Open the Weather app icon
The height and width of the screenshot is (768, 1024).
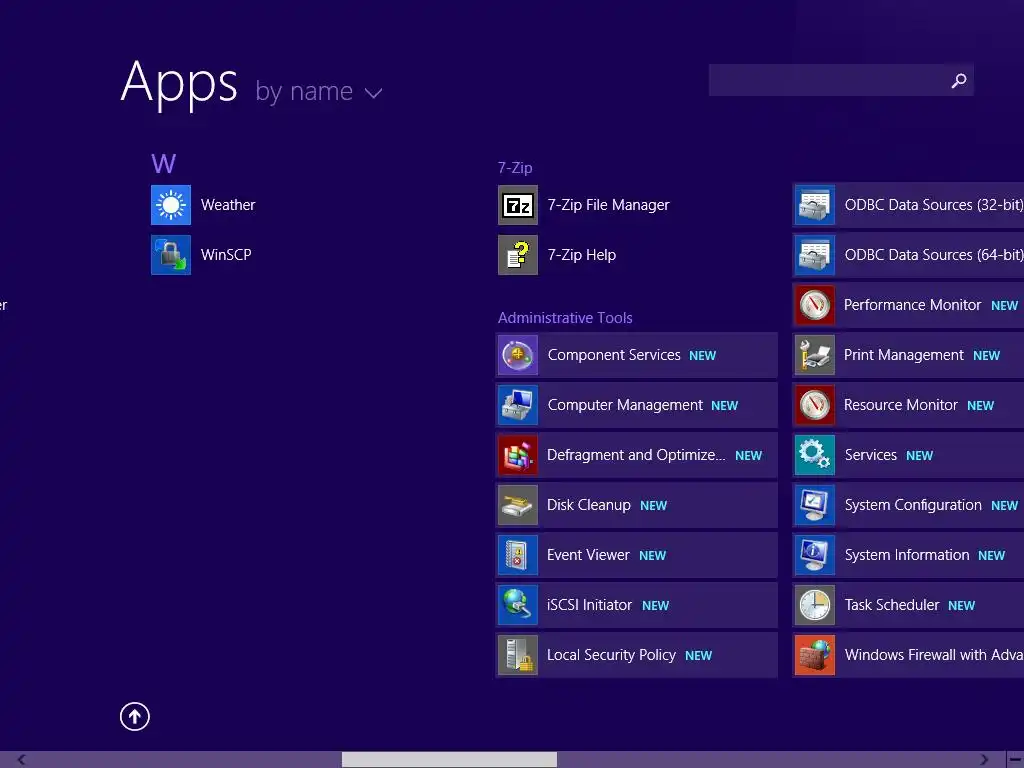coord(171,205)
